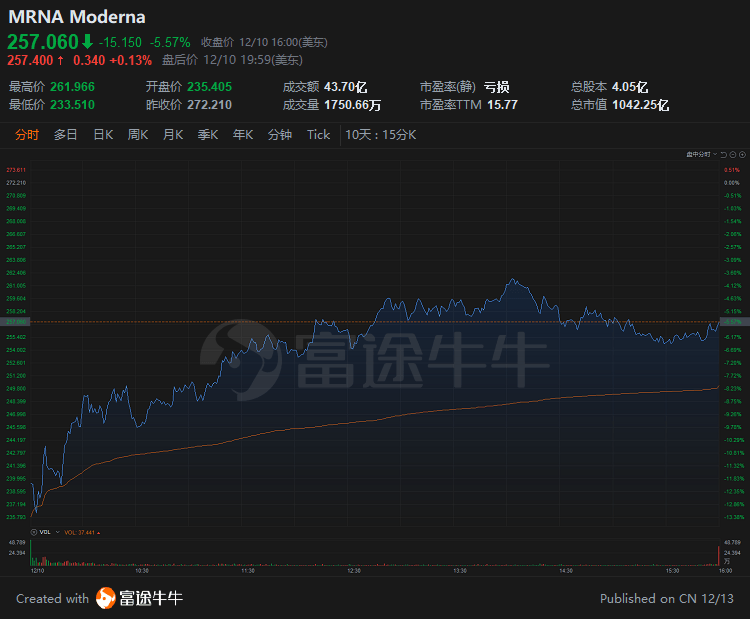Click the Published on CN 12/13 text
750x619 pixels.
click(667, 598)
